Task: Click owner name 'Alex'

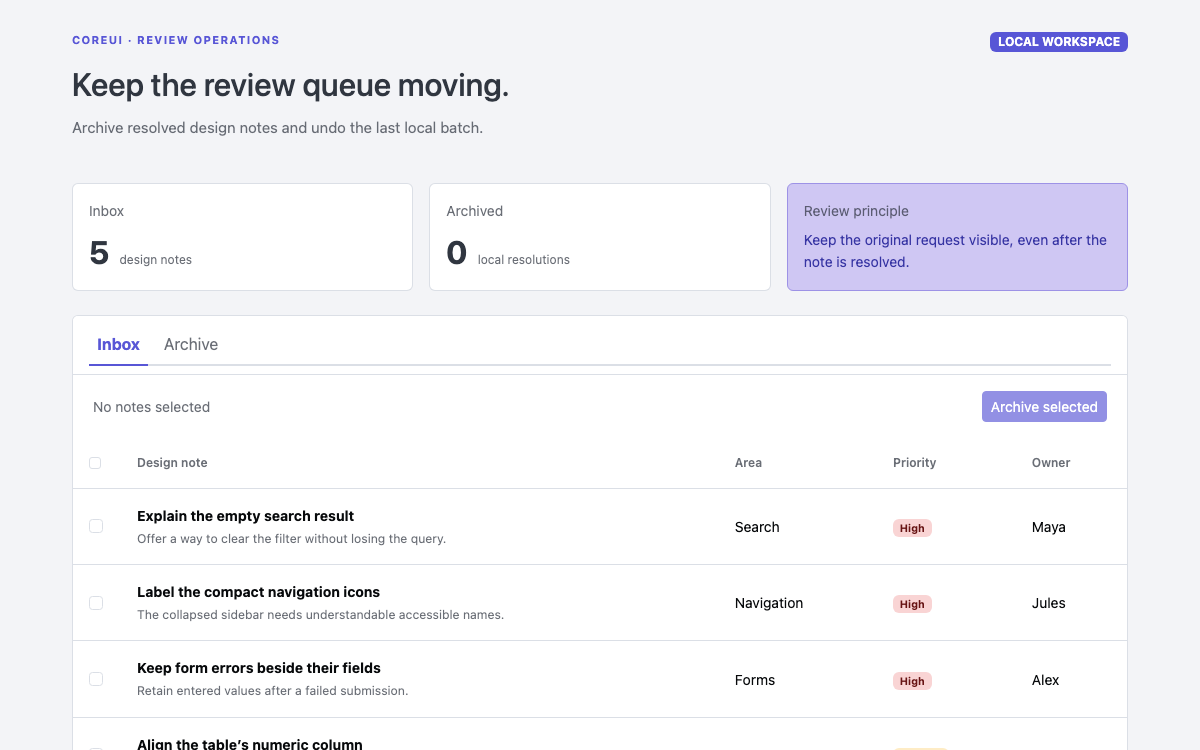Action: coord(1046,680)
